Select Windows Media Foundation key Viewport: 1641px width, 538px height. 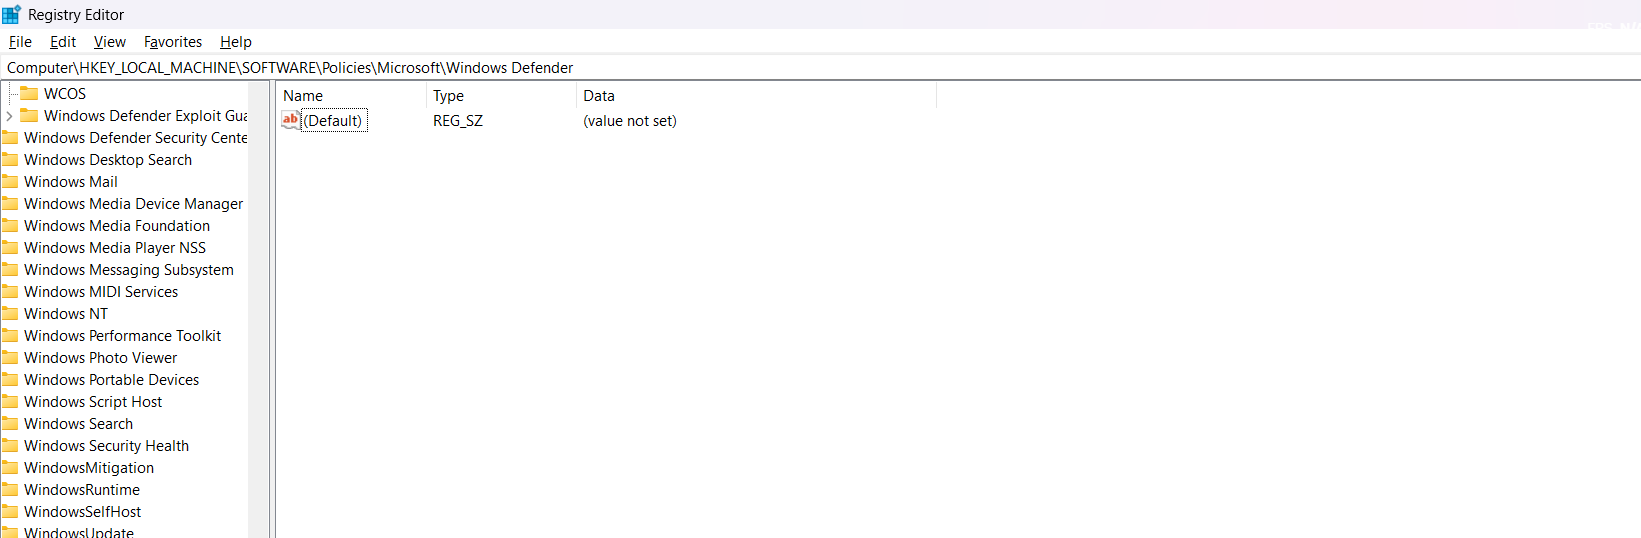[x=117, y=226]
